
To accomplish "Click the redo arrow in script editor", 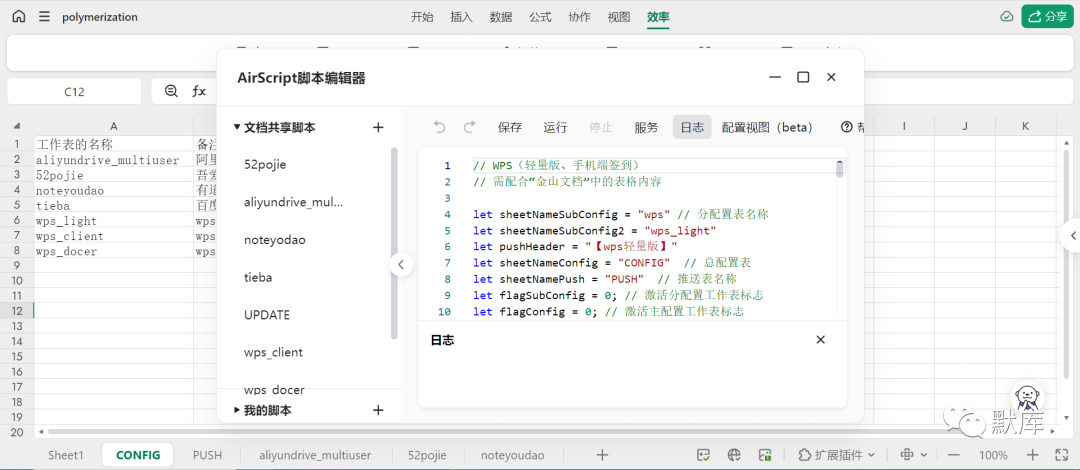I will (470, 127).
